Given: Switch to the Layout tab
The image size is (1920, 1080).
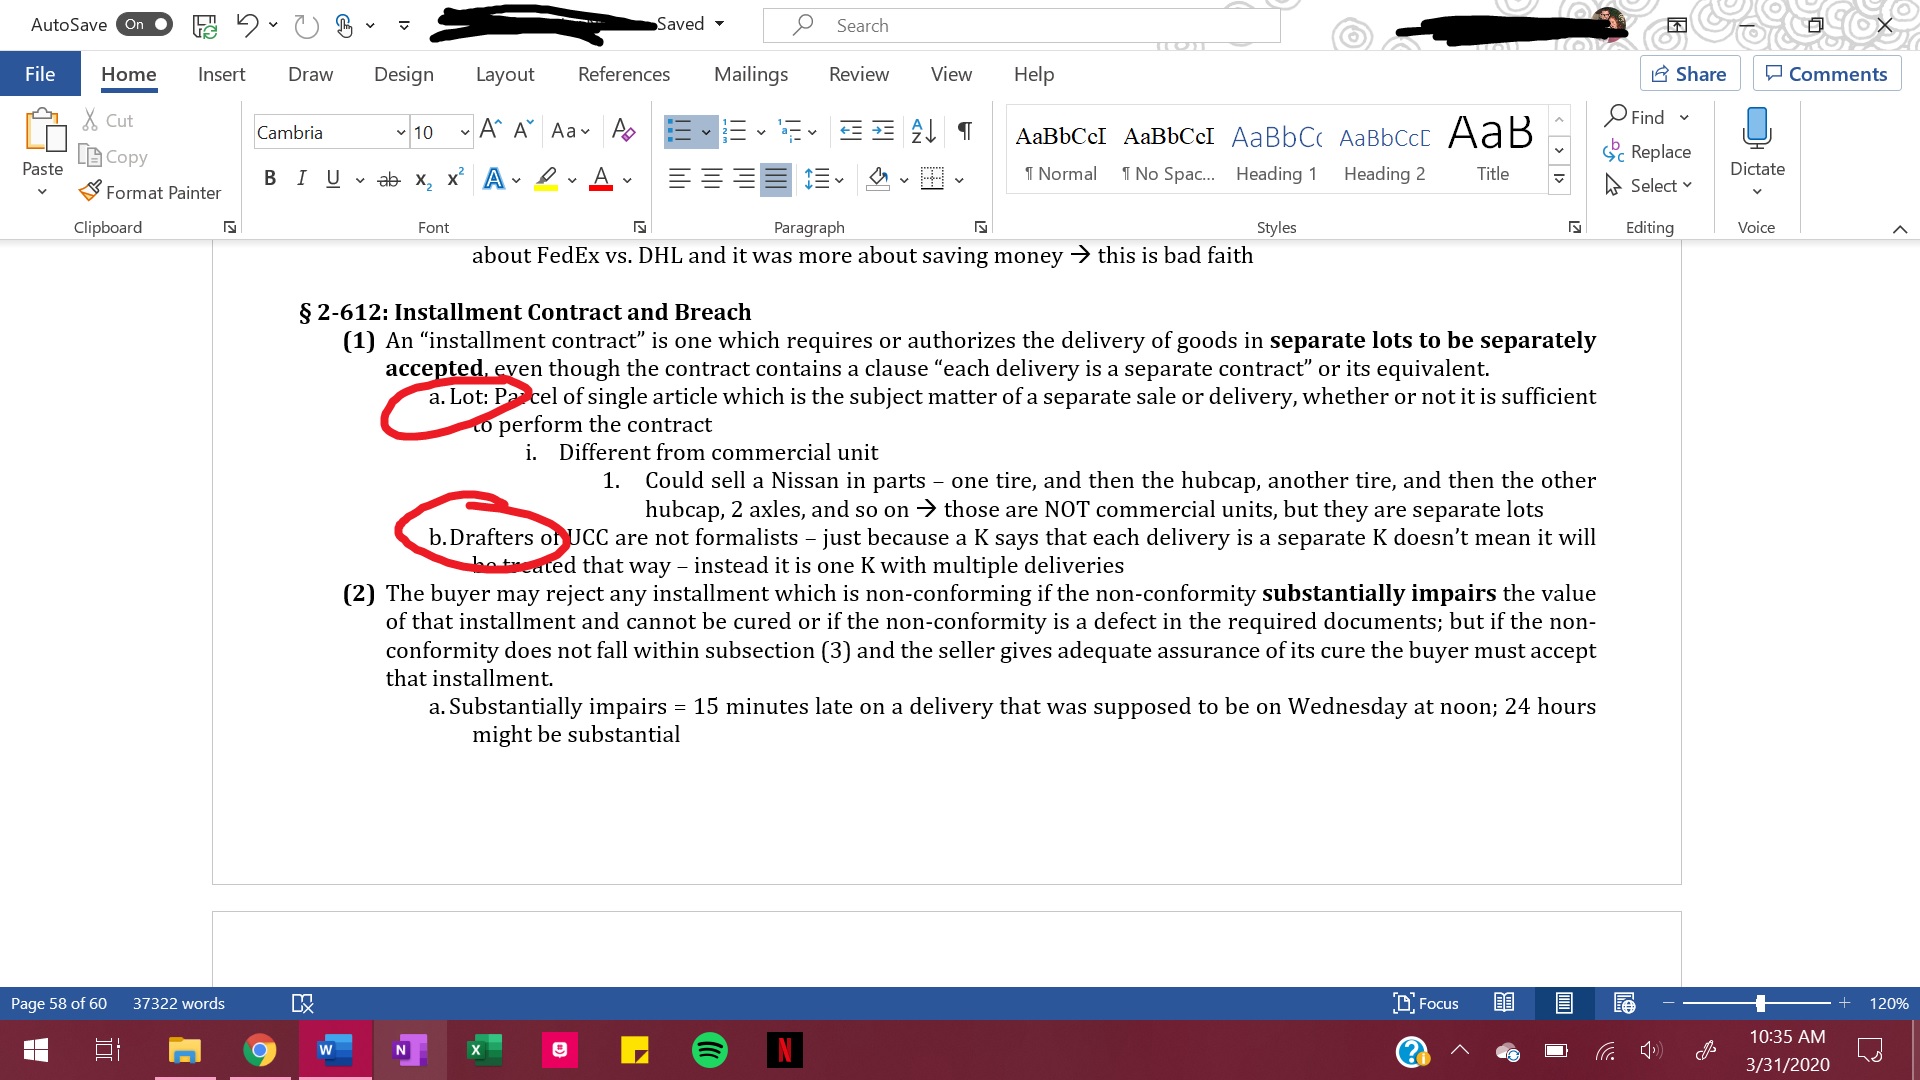Looking at the screenshot, I should [505, 74].
